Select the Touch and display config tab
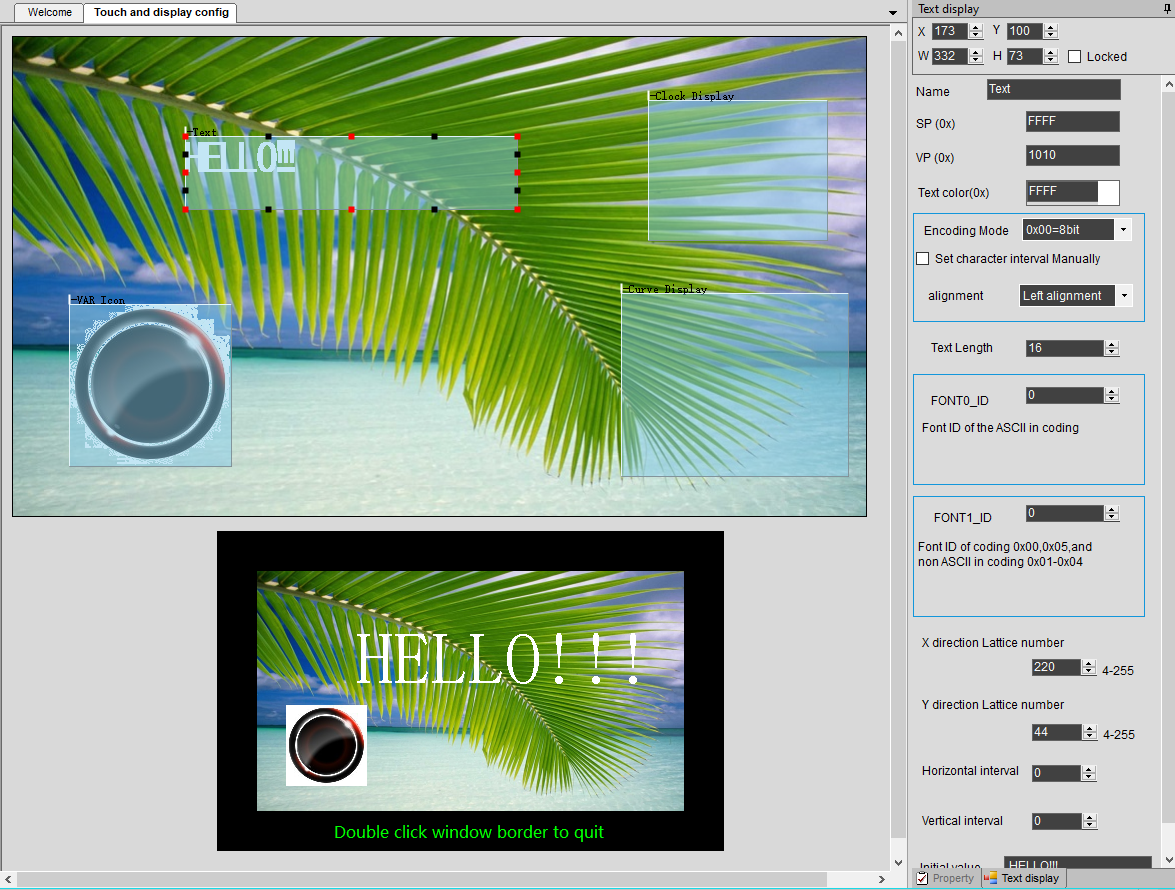Image resolution: width=1175 pixels, height=890 pixels. (x=161, y=12)
